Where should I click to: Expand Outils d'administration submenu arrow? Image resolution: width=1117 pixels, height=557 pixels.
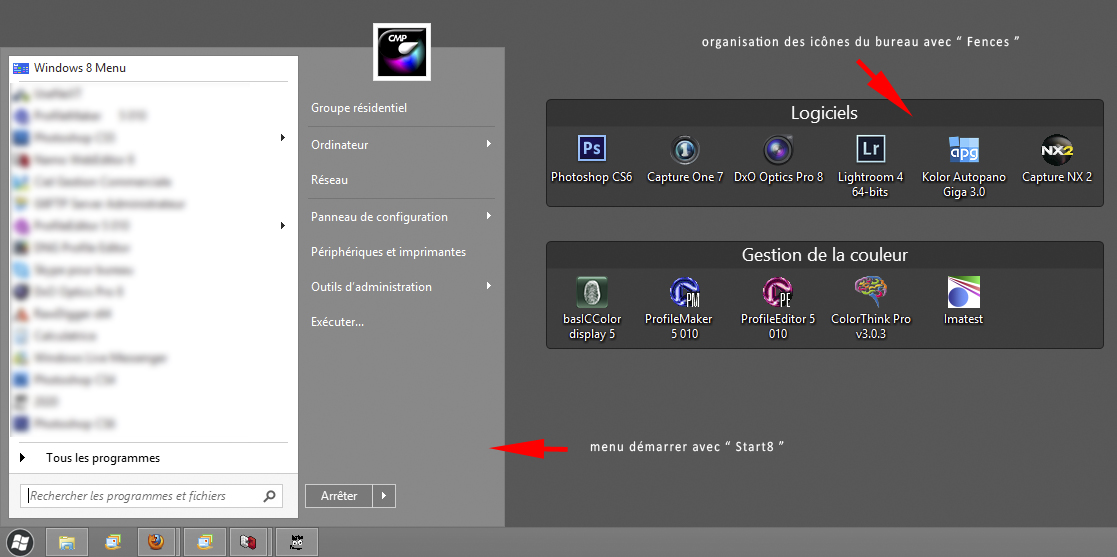tap(489, 286)
